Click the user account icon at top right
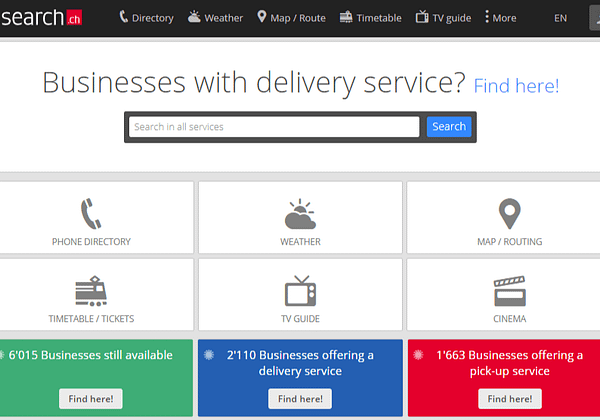Screen dimensions: 600x420 pos(592,17)
